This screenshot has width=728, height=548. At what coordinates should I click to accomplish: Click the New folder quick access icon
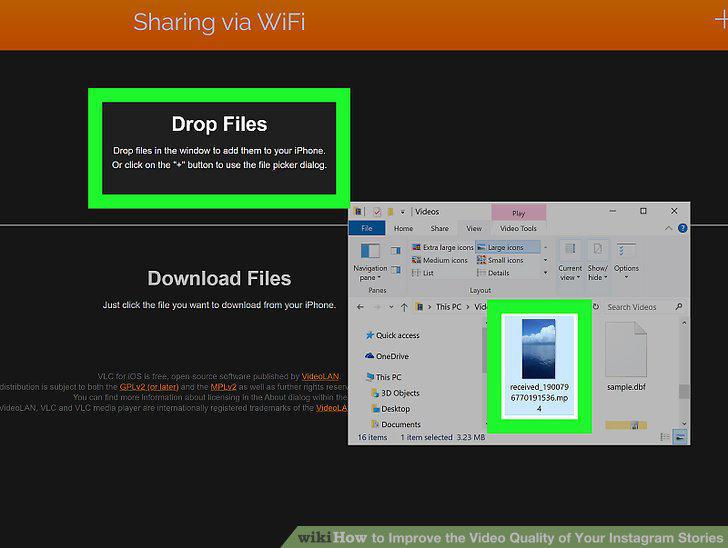(x=390, y=212)
